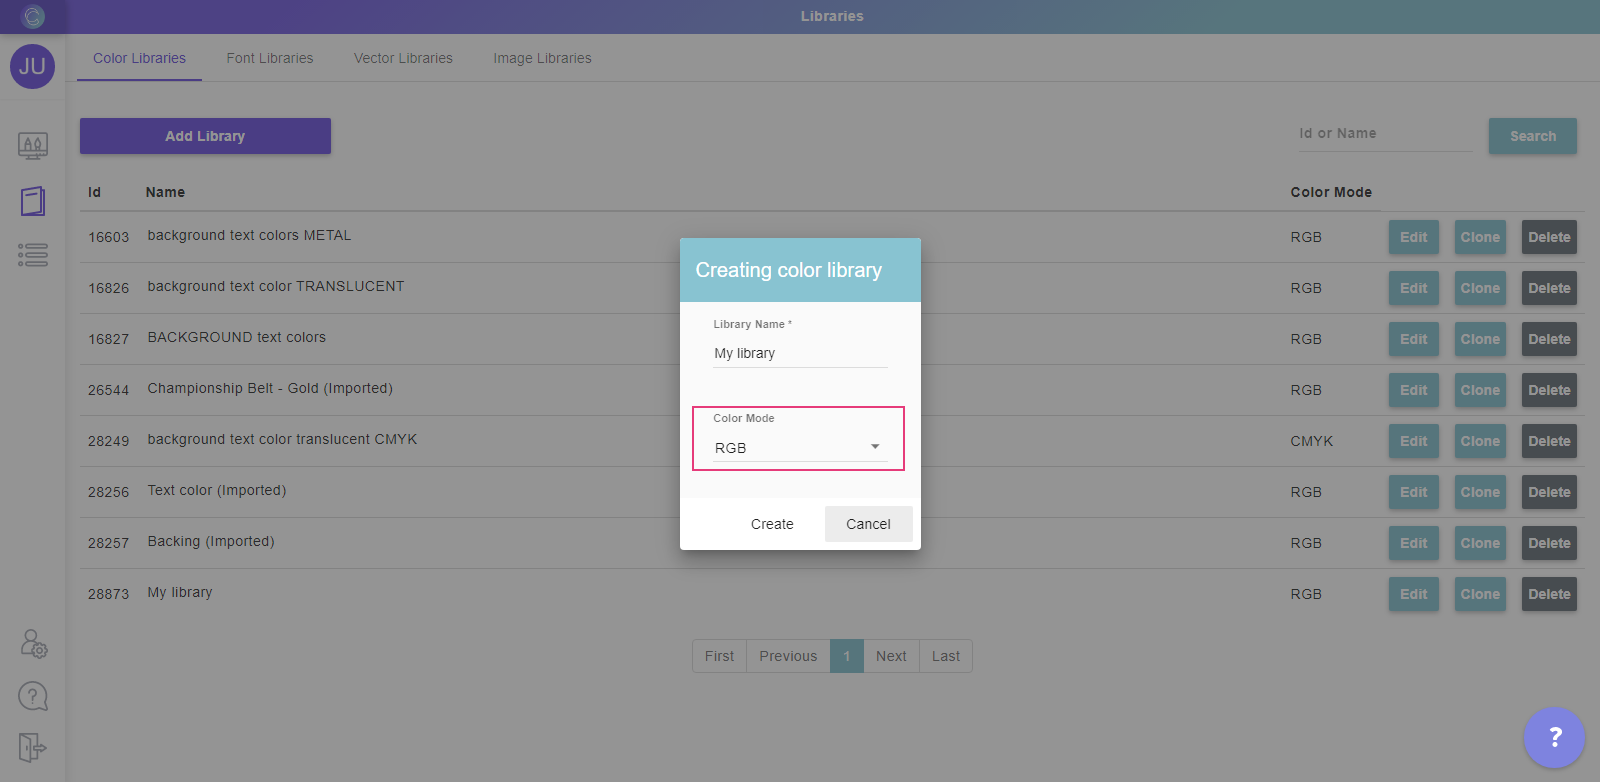Screen dimensions: 1600x782
Task: Expand the Color Mode dropdown
Action: point(799,448)
